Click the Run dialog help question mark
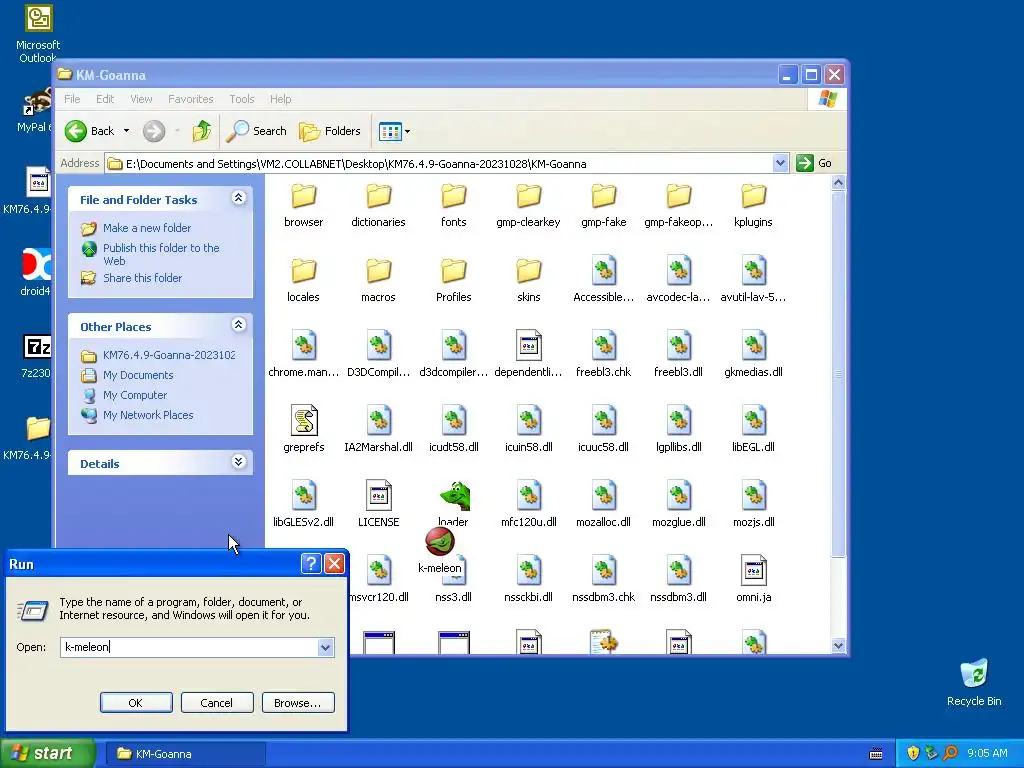Screen dimensions: 1024x768 pos(311,564)
